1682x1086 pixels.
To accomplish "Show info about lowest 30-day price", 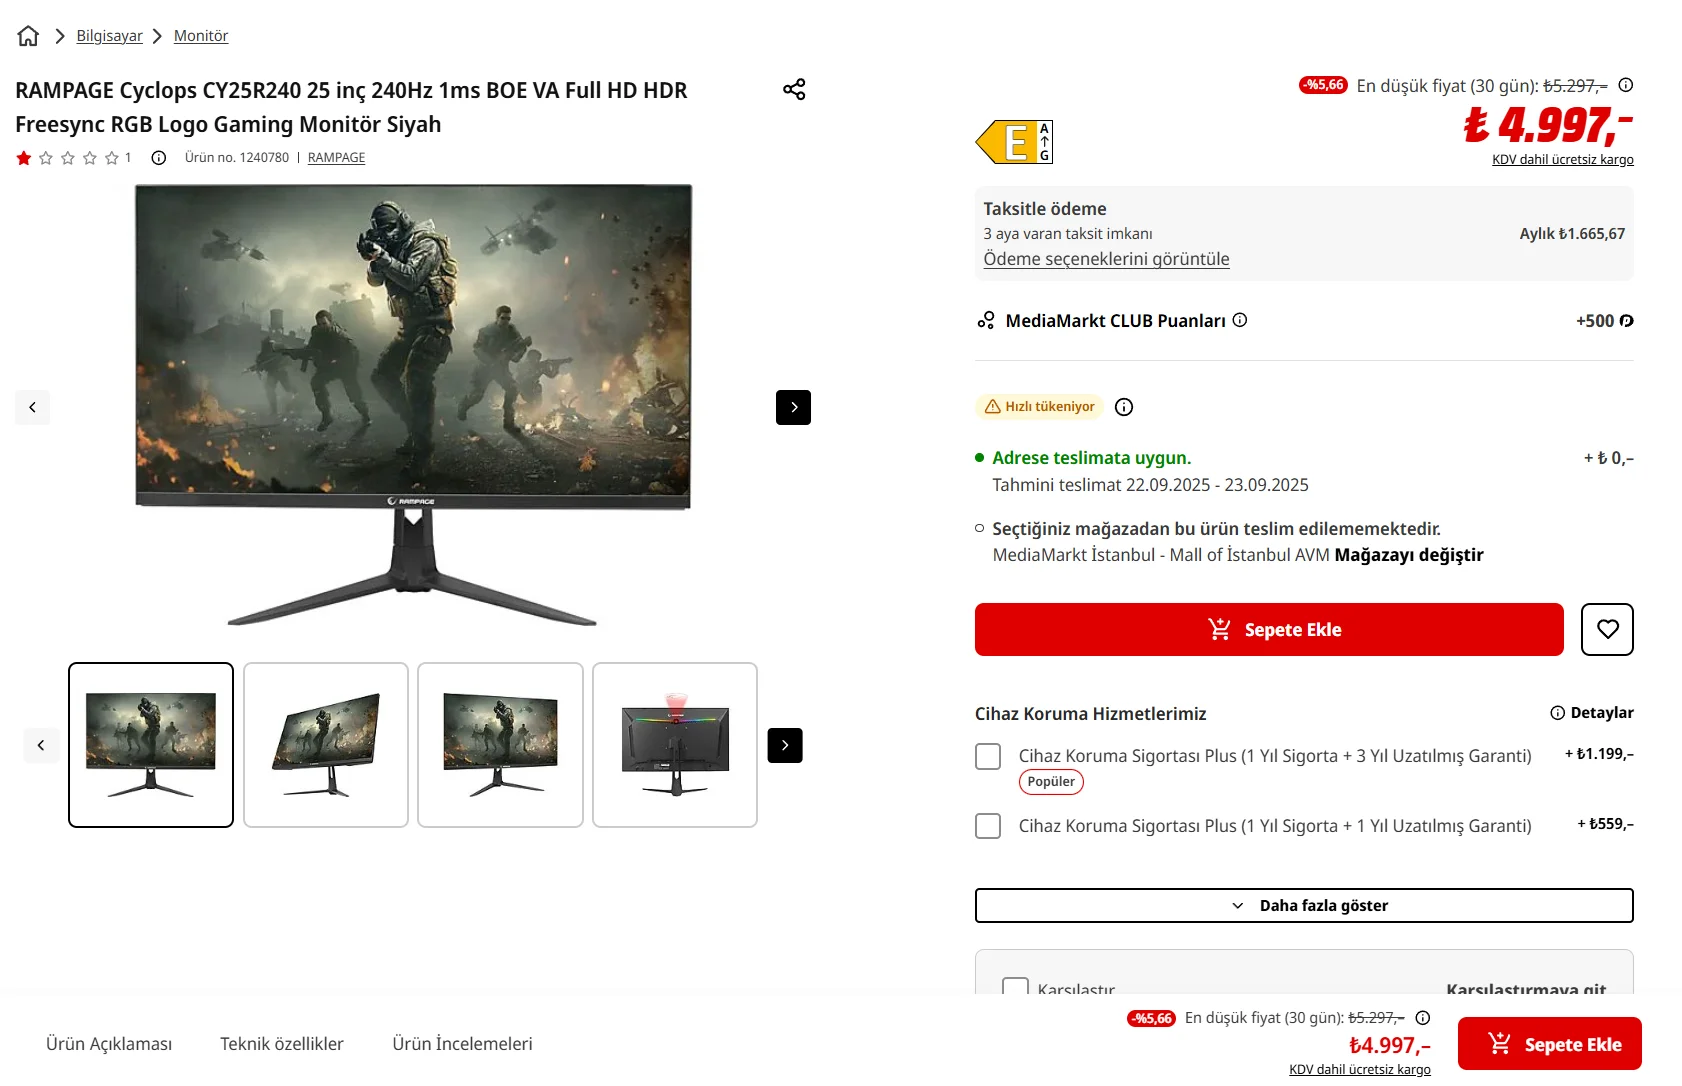I will click(x=1626, y=85).
